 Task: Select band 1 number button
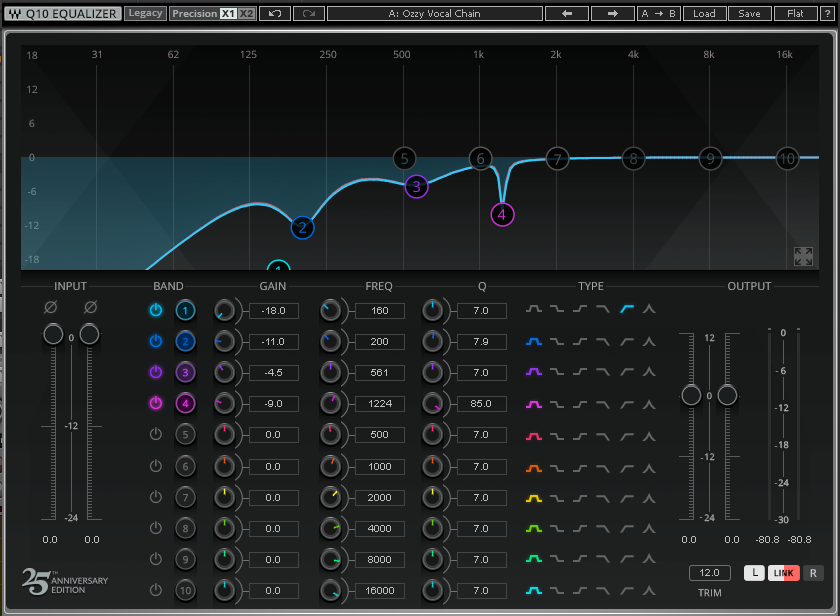[185, 310]
